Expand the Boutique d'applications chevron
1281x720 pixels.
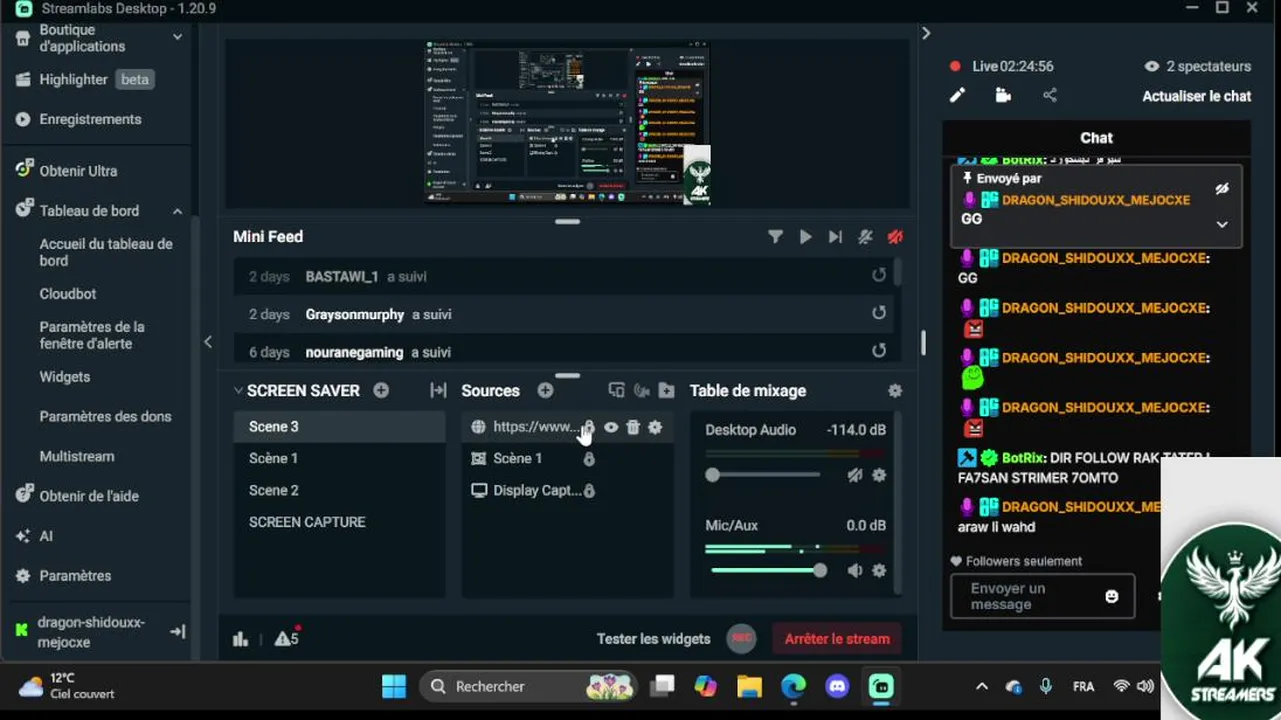coord(177,37)
